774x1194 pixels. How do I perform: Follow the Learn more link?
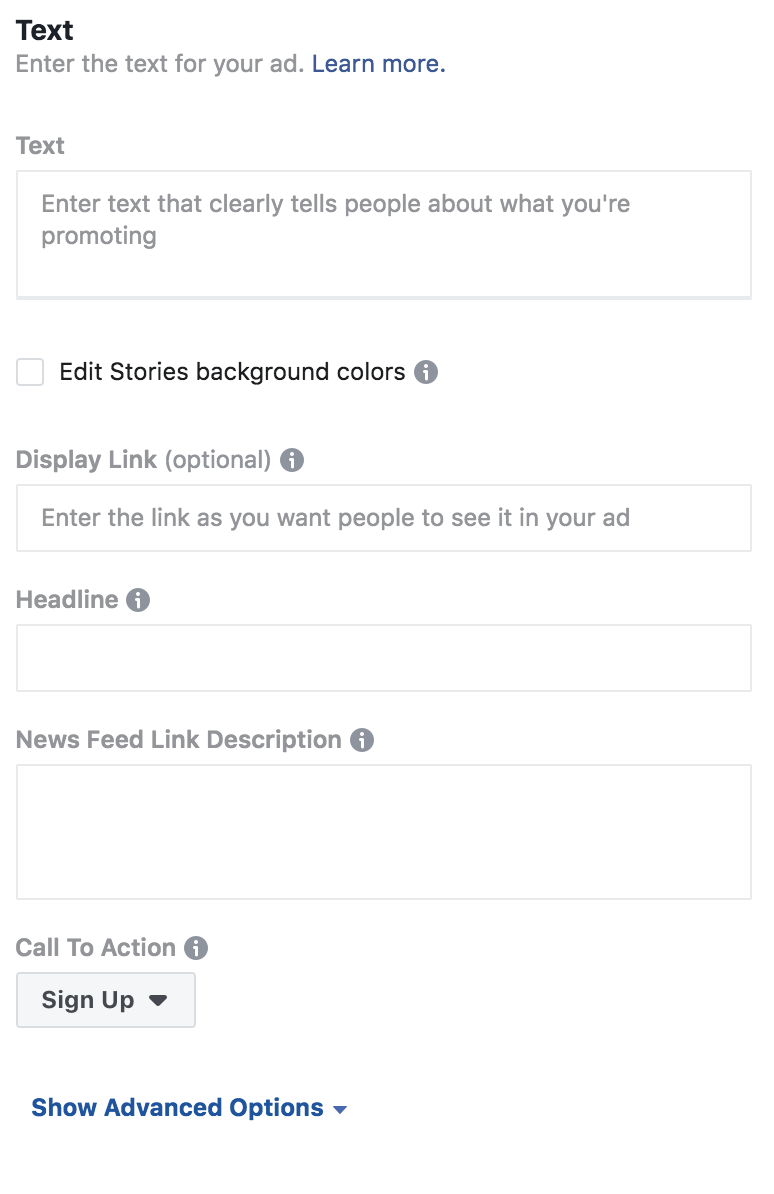[x=378, y=64]
